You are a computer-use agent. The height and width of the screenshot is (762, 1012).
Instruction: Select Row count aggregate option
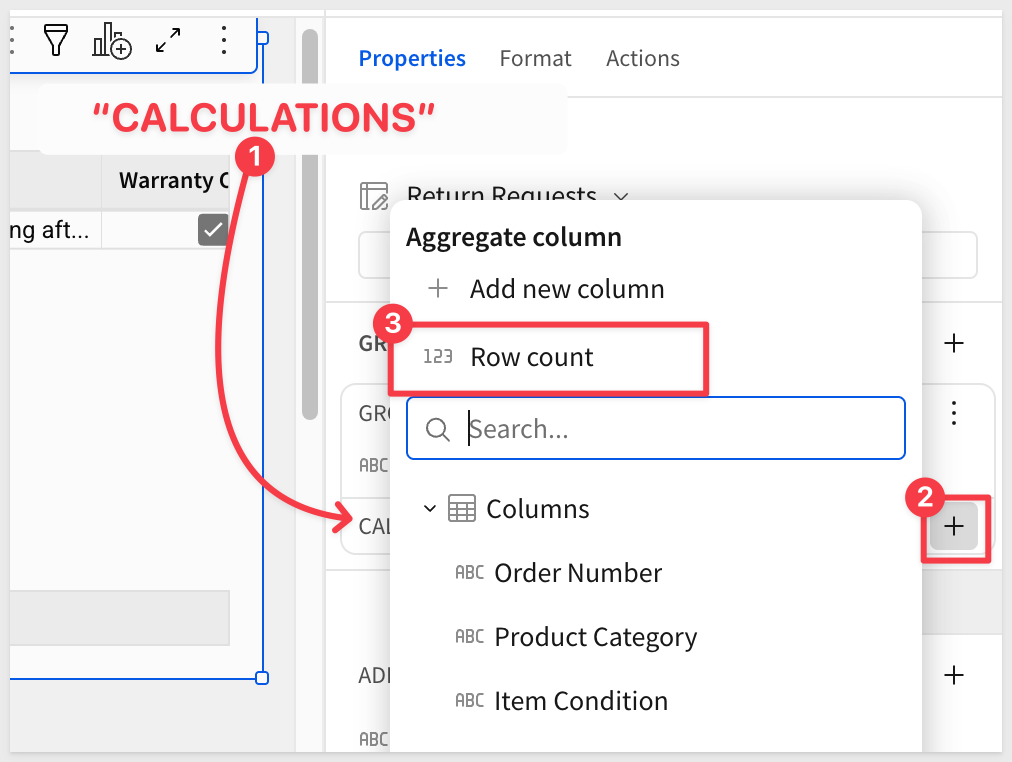click(x=531, y=357)
